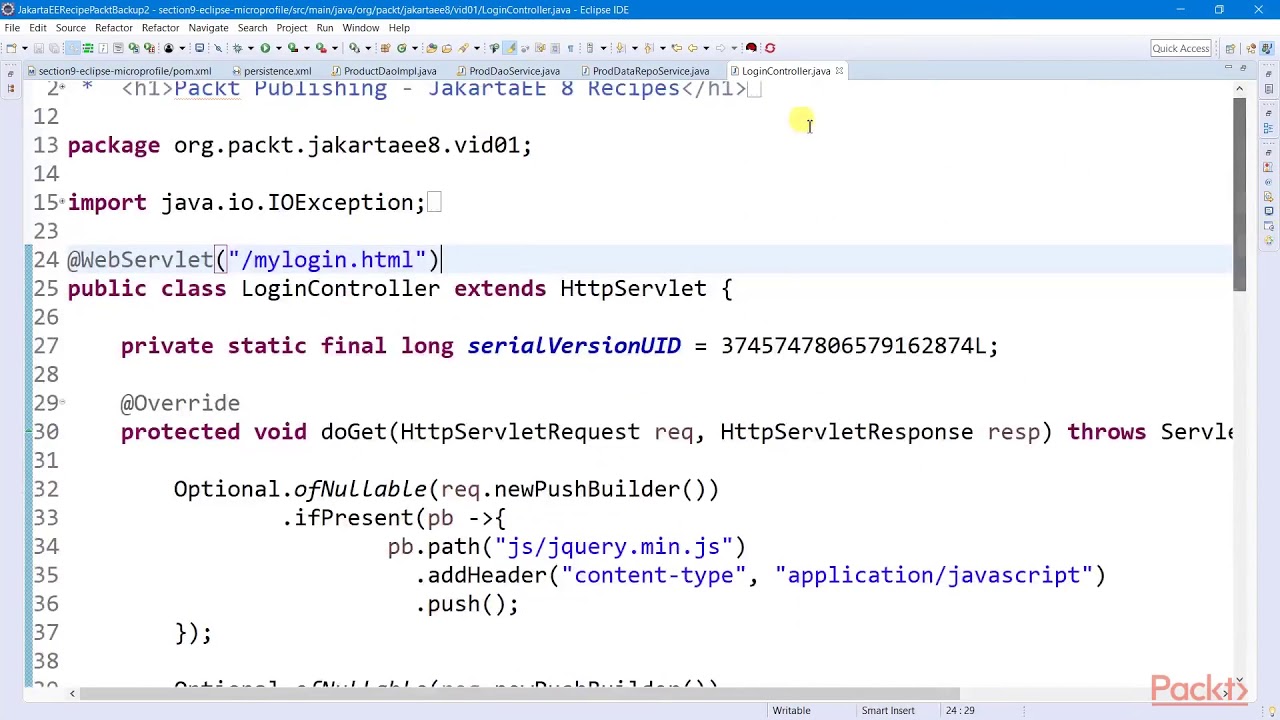This screenshot has width=1280, height=720.
Task: Open the Run configurations dropdown arrow
Action: [278, 48]
